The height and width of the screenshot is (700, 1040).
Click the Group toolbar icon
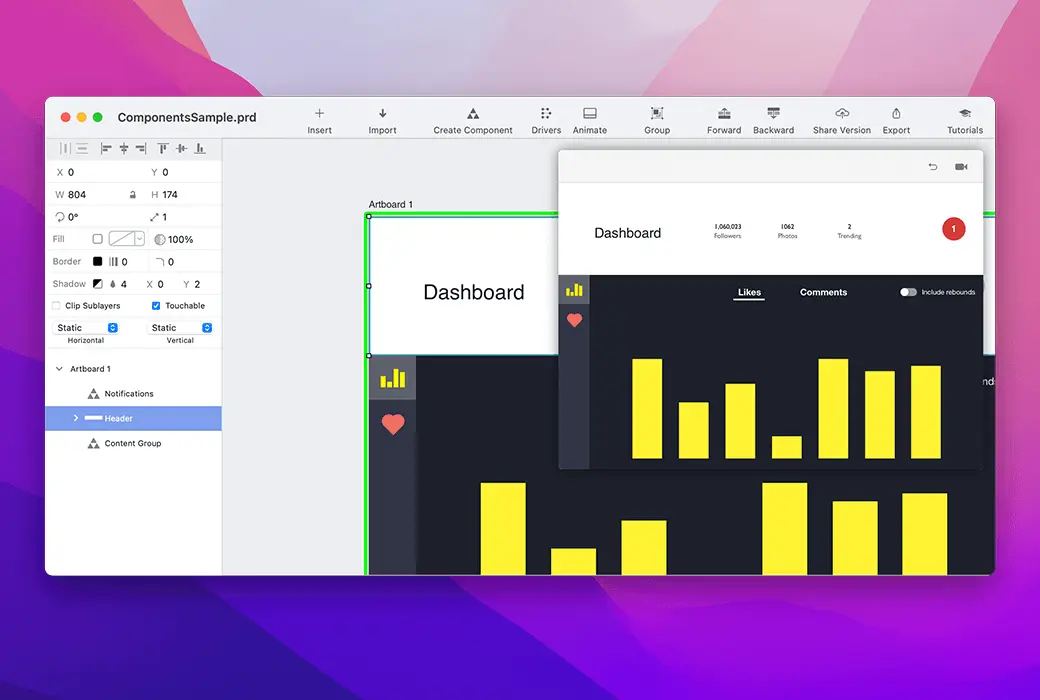[657, 113]
